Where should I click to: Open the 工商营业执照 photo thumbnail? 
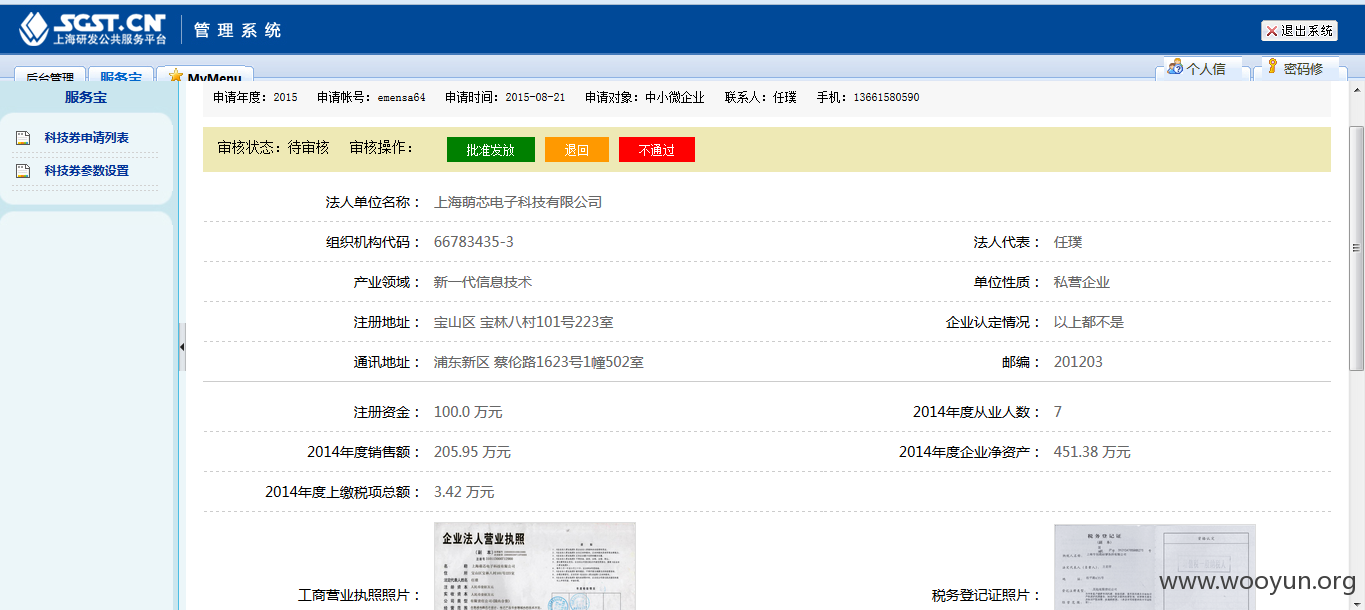pyautogui.click(x=535, y=566)
